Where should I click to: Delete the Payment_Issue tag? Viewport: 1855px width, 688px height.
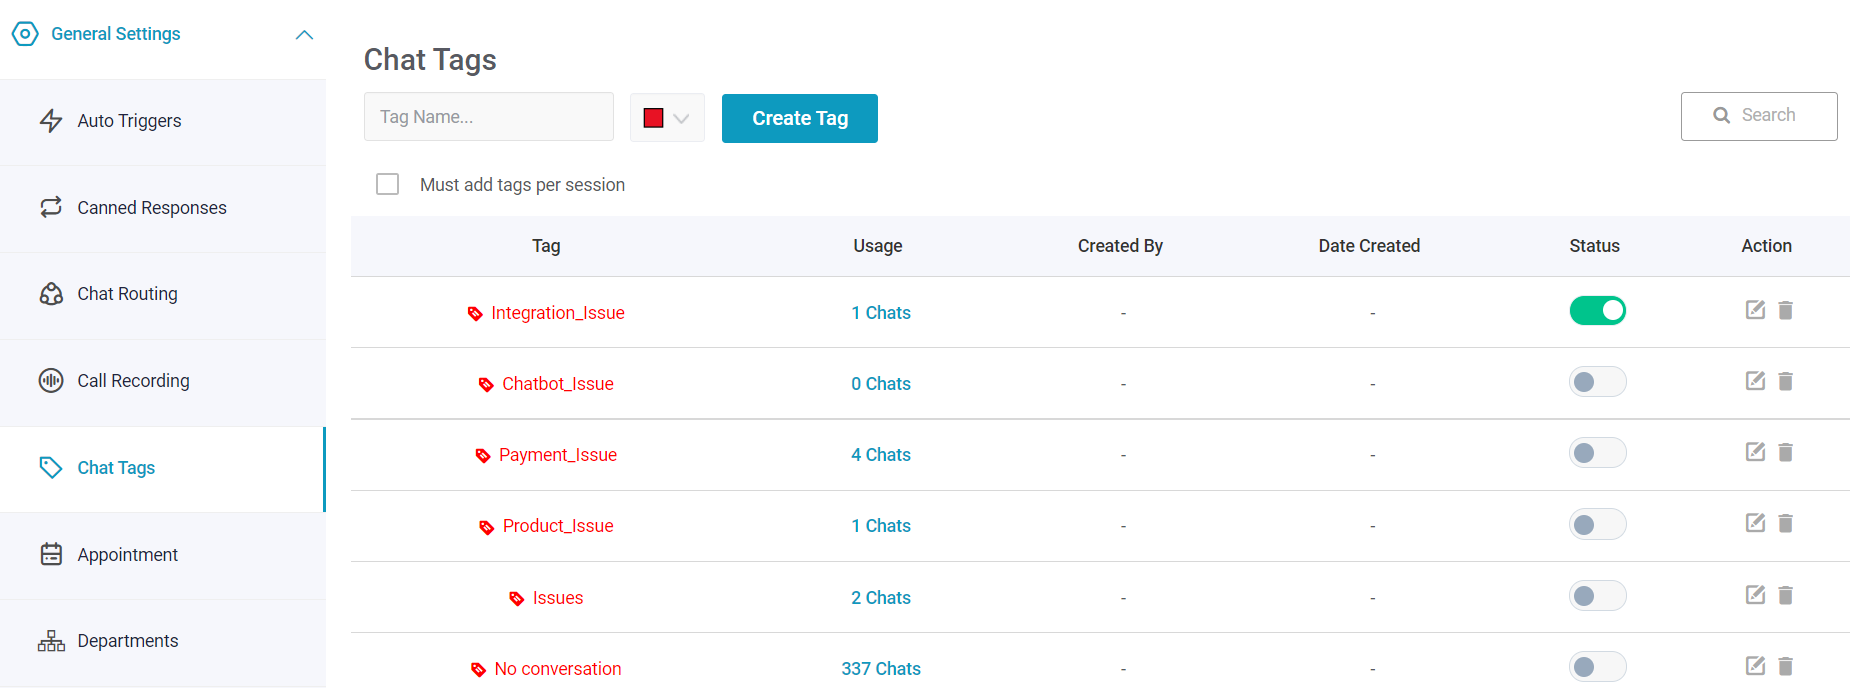[1786, 452]
